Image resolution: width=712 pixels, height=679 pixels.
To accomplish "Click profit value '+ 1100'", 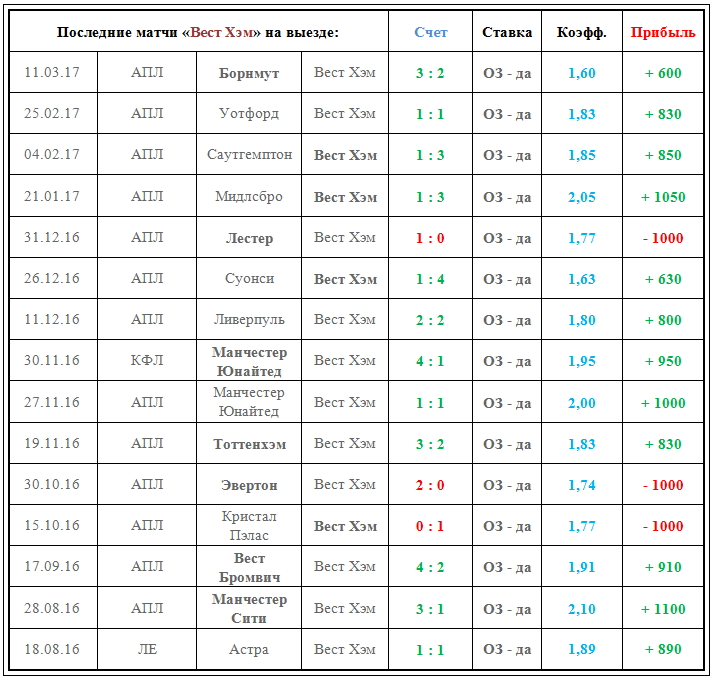I will tap(663, 609).
